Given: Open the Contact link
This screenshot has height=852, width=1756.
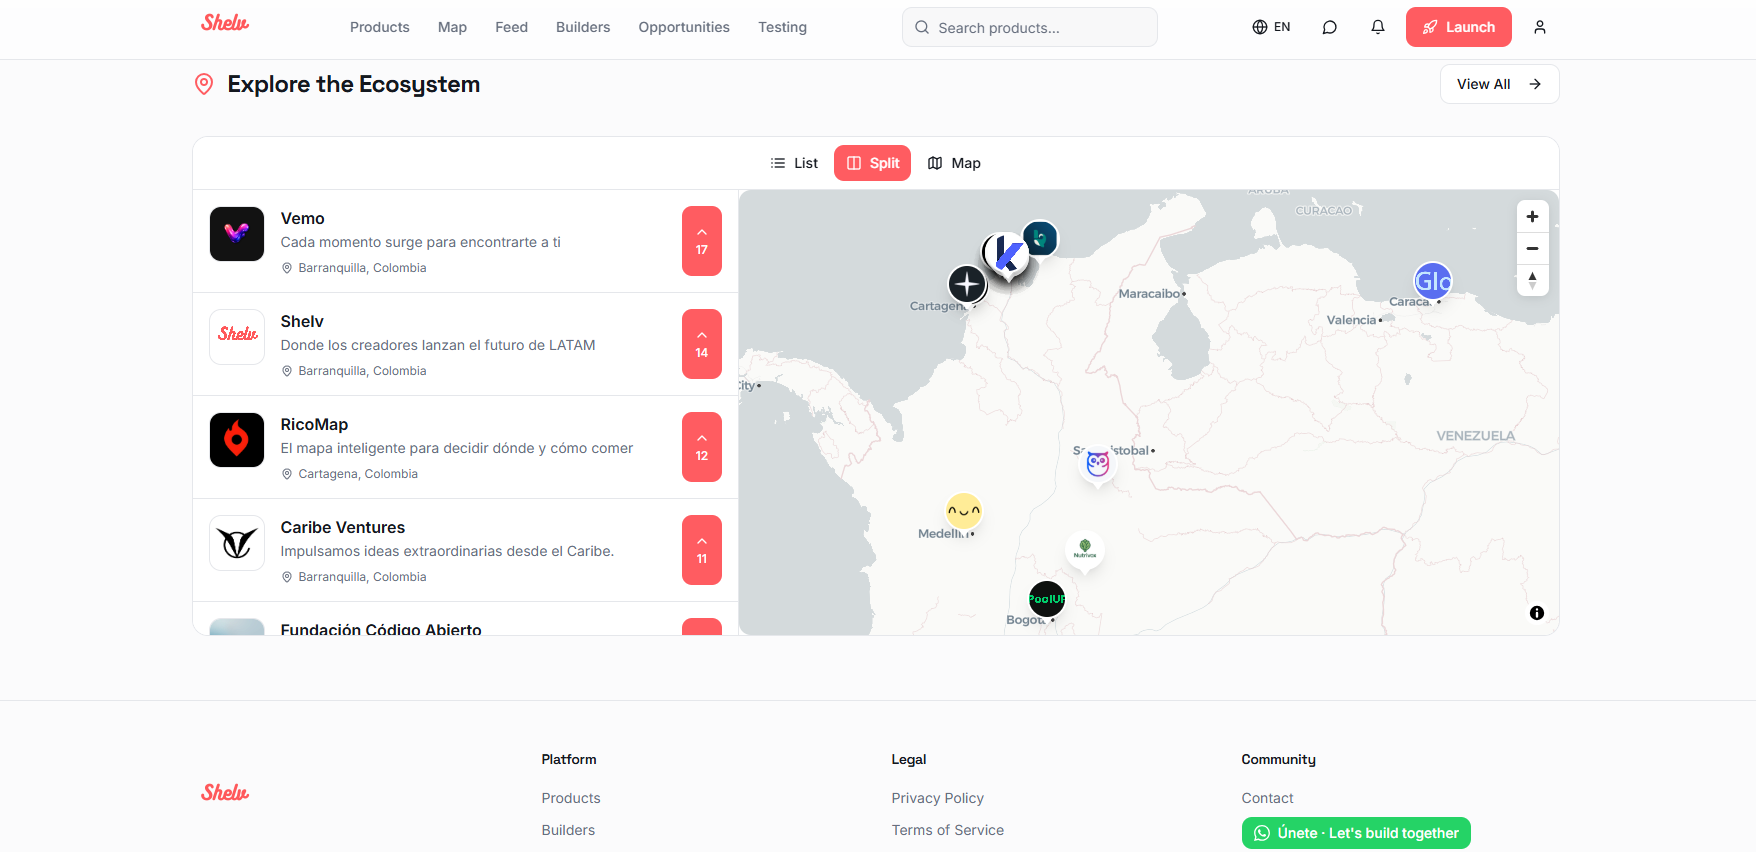Looking at the screenshot, I should point(1267,798).
